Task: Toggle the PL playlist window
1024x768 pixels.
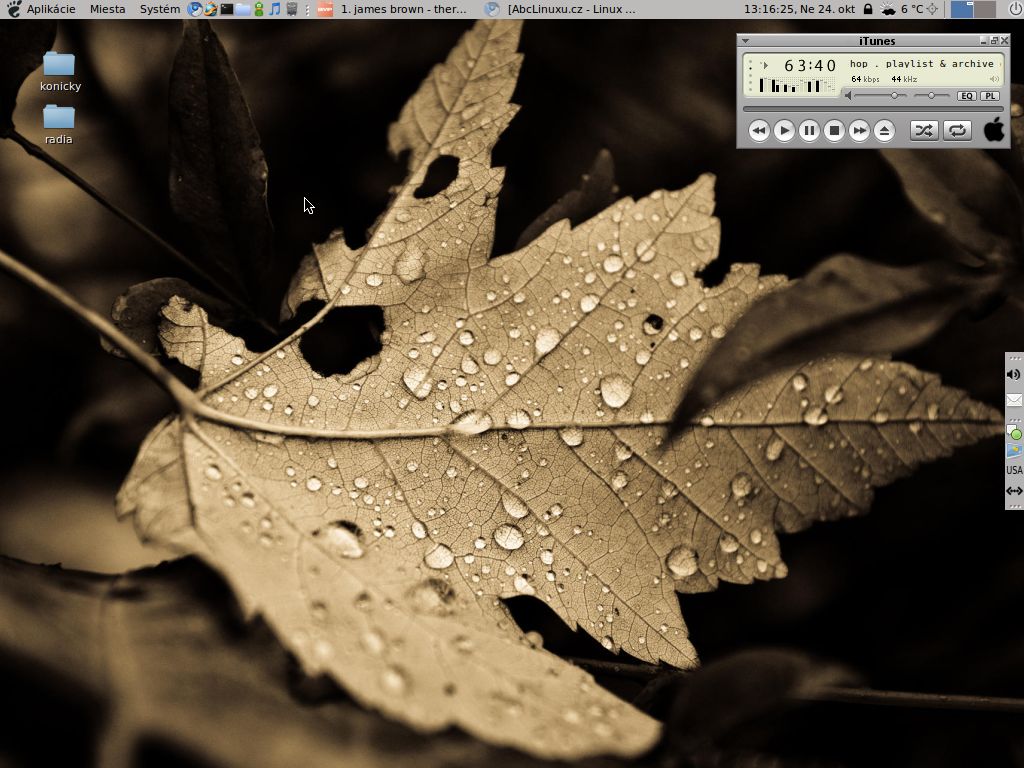Action: coord(990,96)
